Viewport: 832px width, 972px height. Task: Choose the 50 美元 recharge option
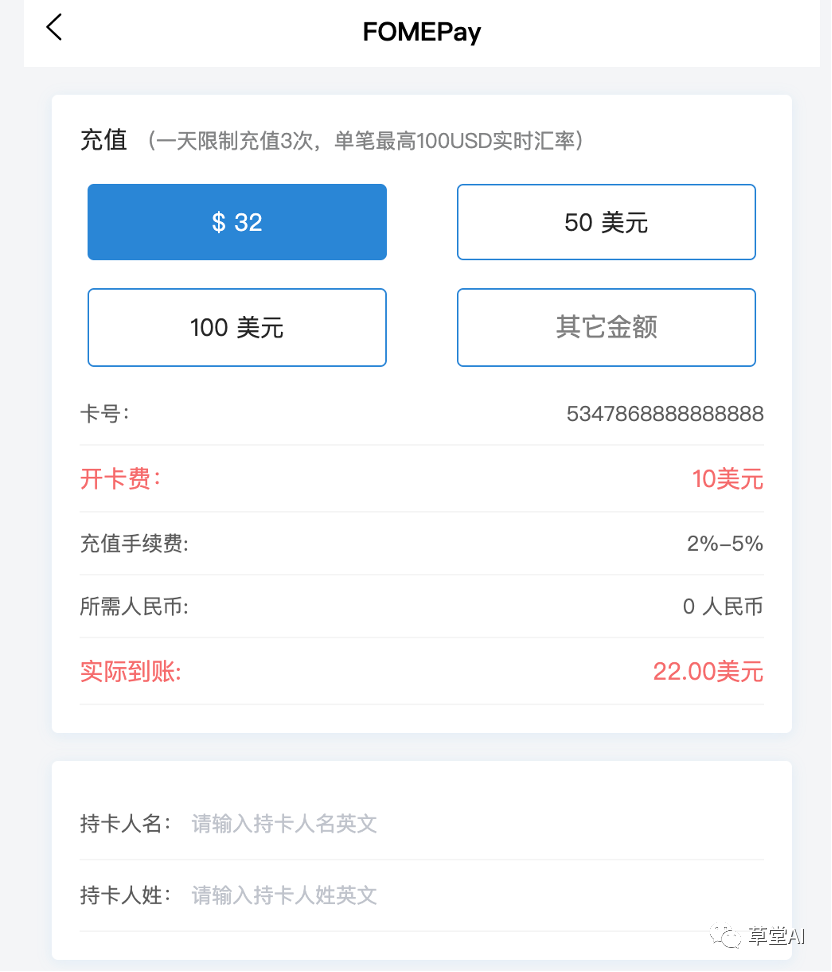[x=606, y=222]
